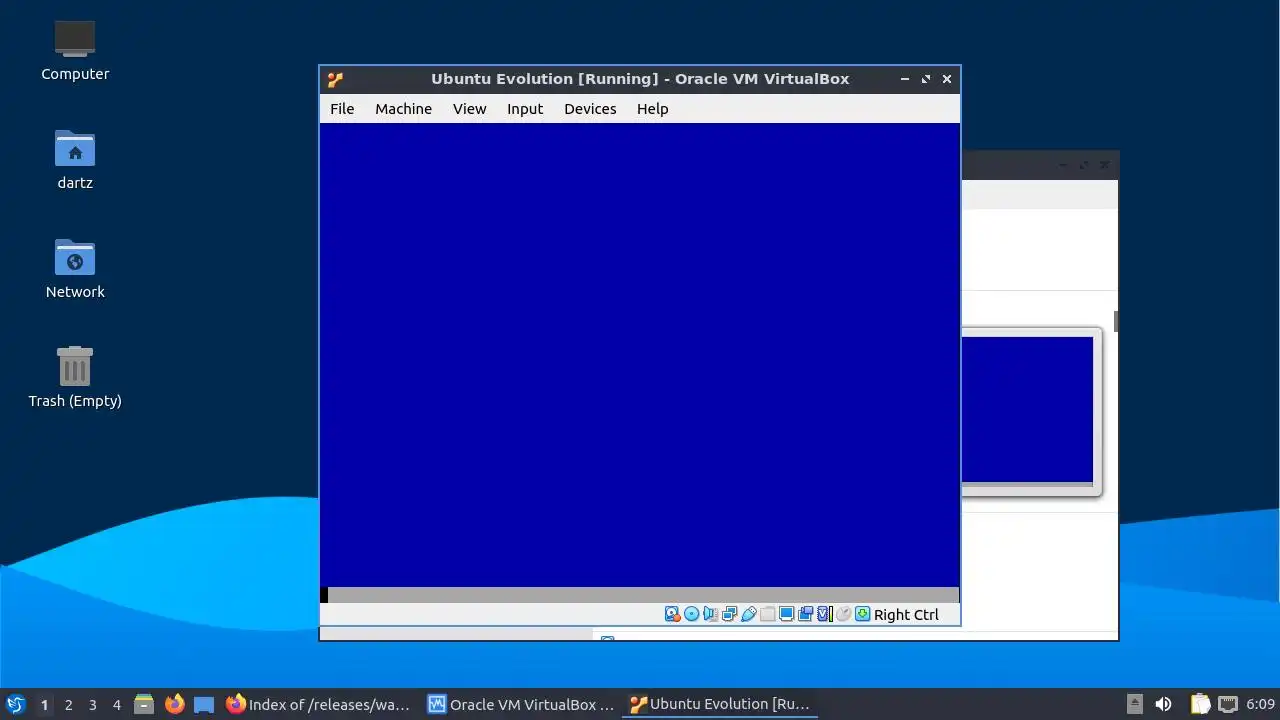Screen dimensions: 1280x720
Task: Click the CPU virtualization V chip icon
Action: (825, 614)
